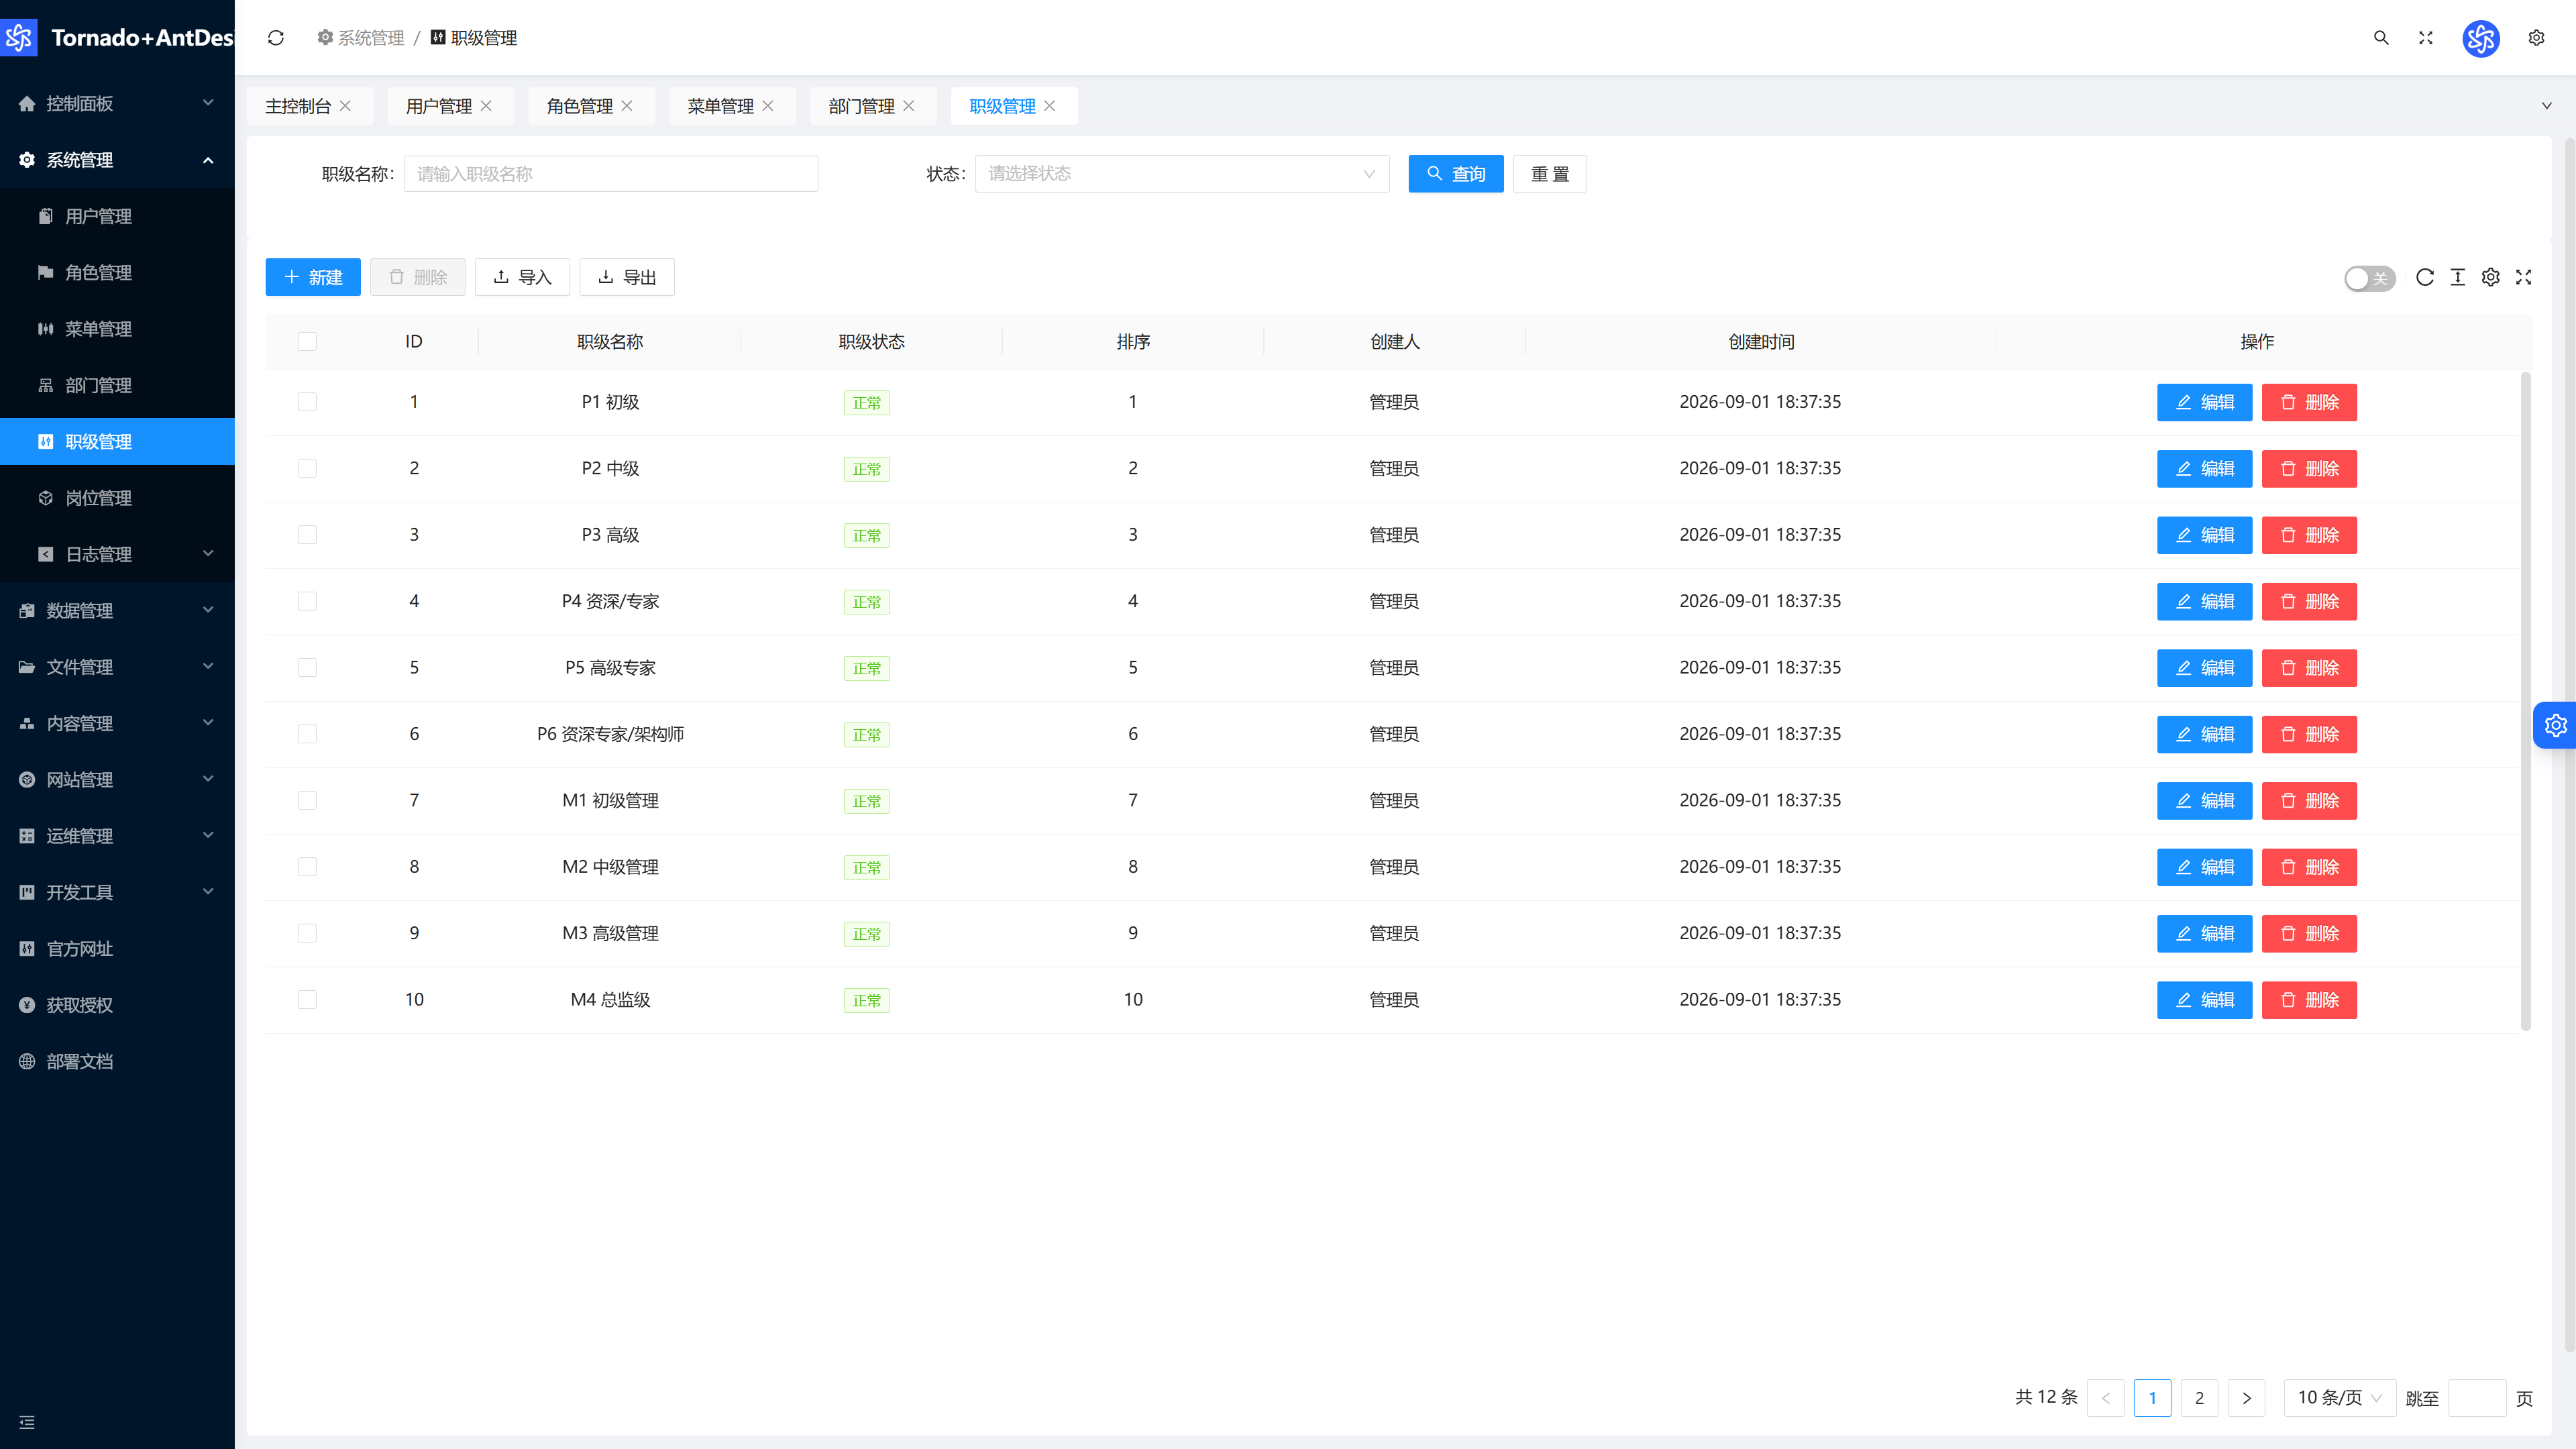The height and width of the screenshot is (1449, 2576).
Task: Click the user avatar in header
Action: [x=2481, y=38]
